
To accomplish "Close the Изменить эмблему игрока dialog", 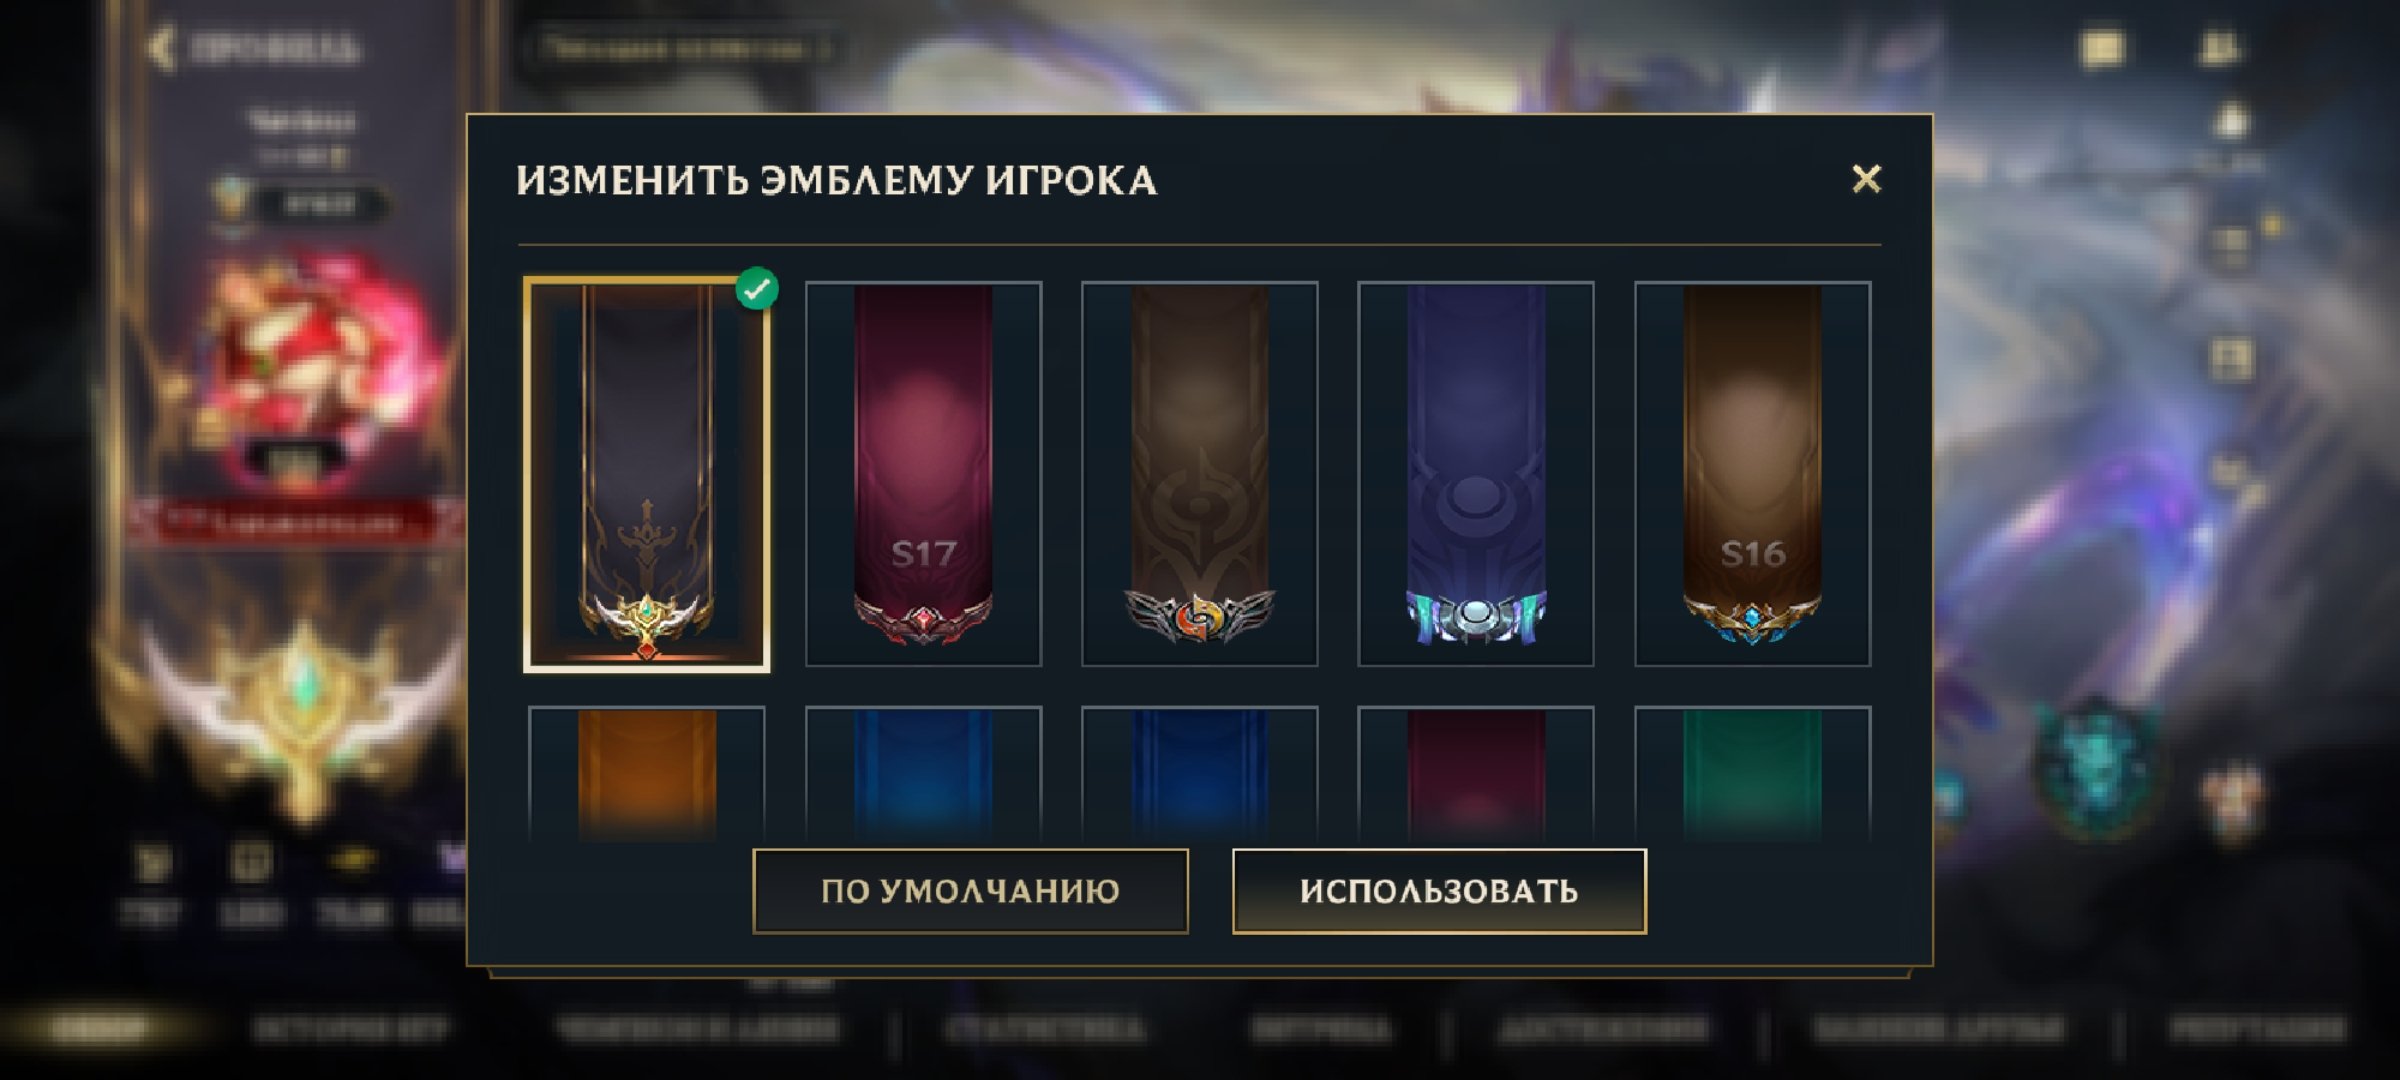I will click(x=1866, y=179).
